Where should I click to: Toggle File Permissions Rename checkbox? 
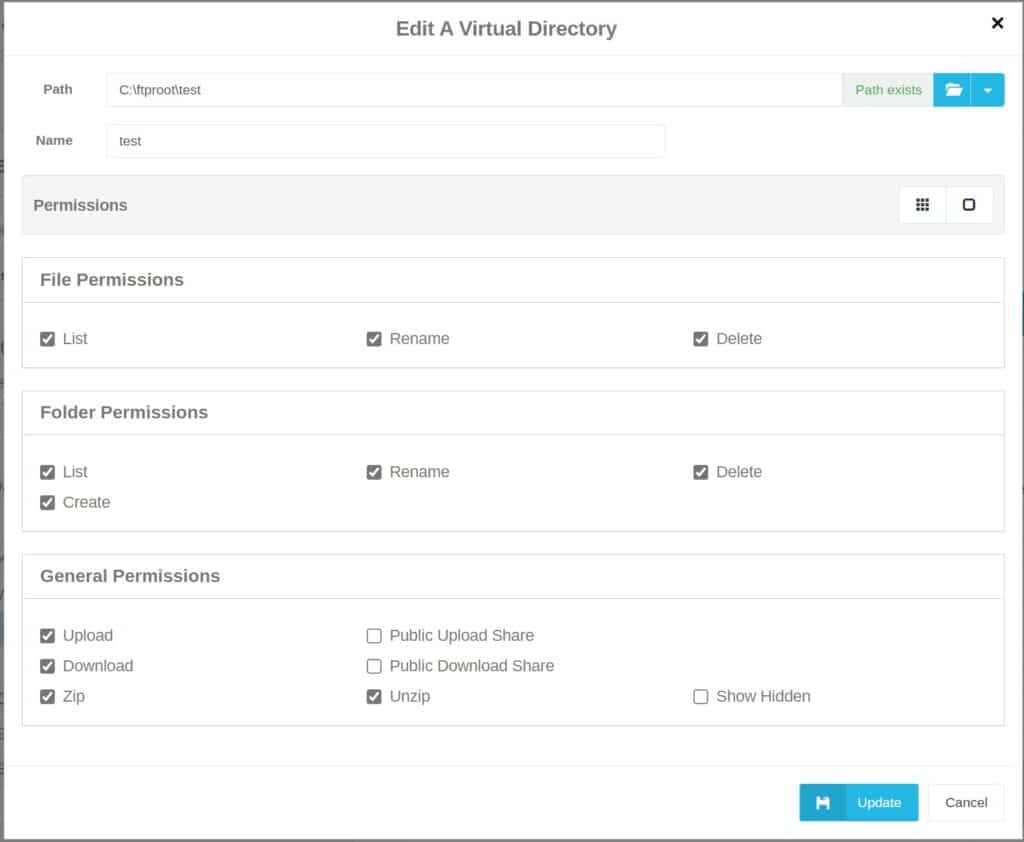tap(374, 339)
